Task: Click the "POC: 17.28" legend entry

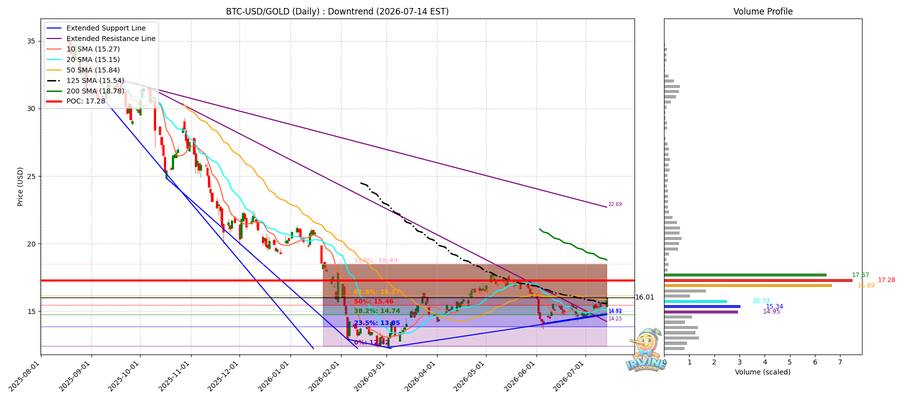Action: (x=77, y=102)
